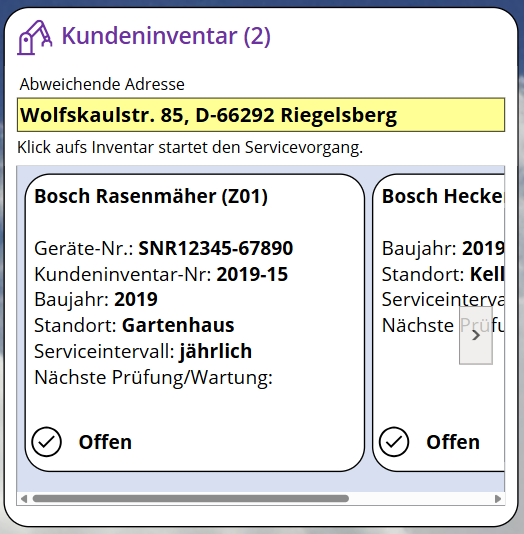The image size is (524, 534).
Task: Open the second Bosch Hecke… inventory card
Action: 439,323
